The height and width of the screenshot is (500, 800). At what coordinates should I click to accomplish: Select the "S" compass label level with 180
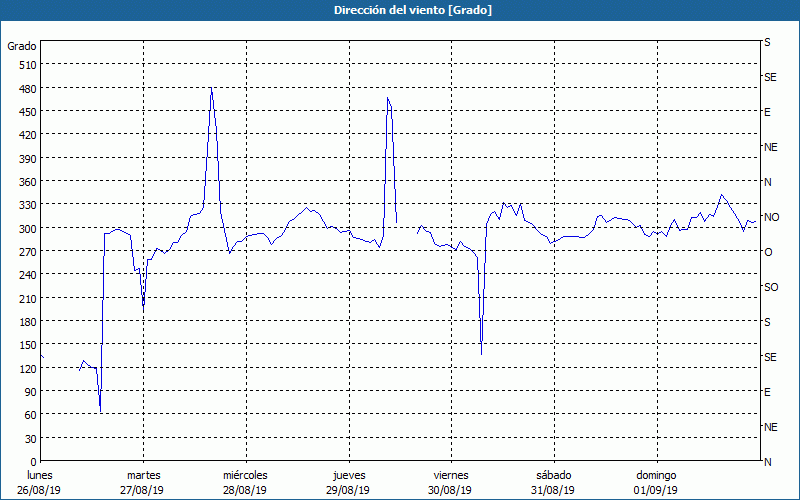coord(767,322)
